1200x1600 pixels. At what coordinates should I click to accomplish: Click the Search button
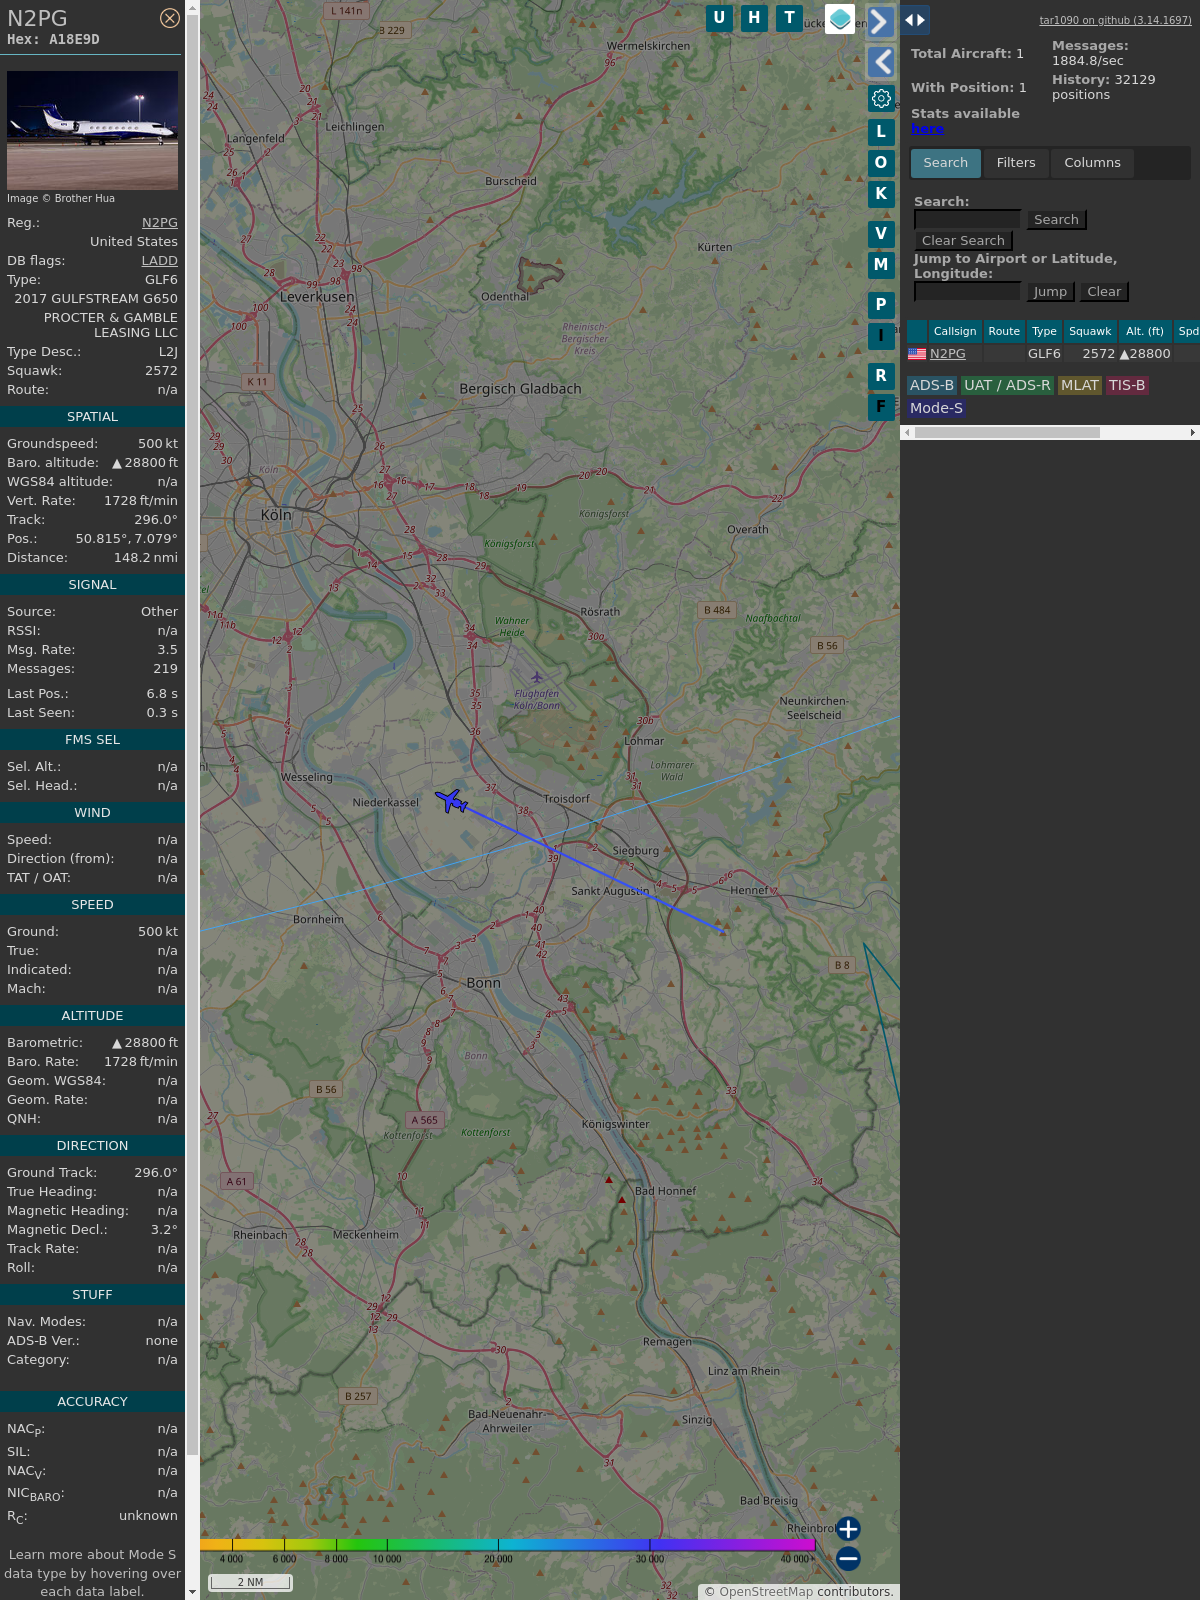tap(1056, 220)
